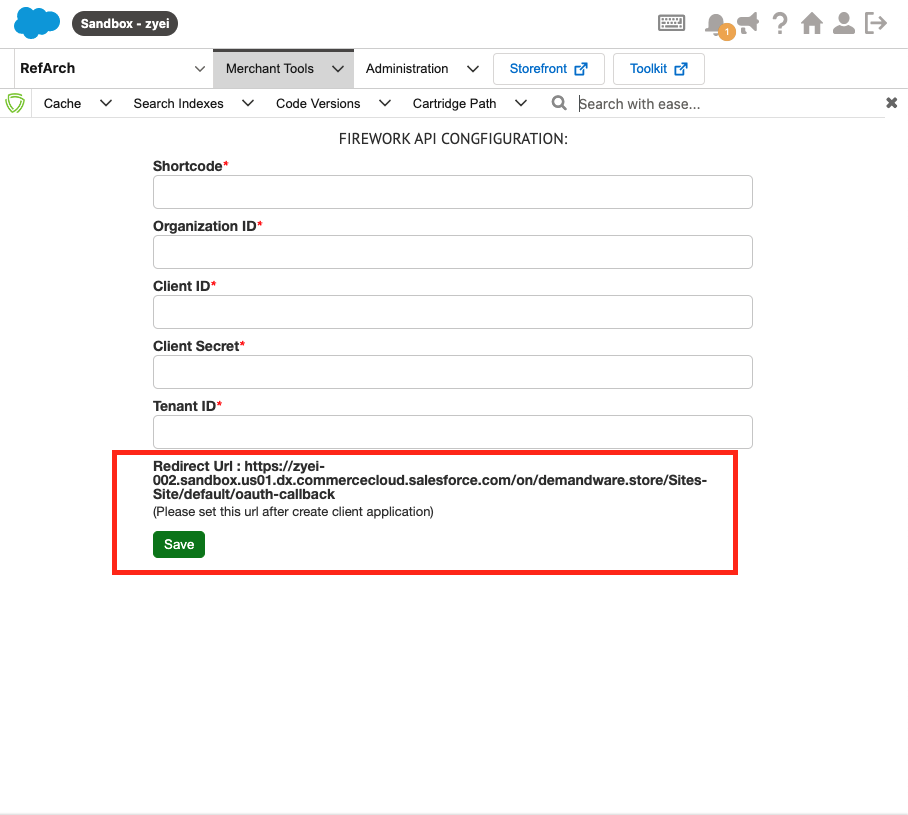Open the user profile icon

[x=844, y=23]
